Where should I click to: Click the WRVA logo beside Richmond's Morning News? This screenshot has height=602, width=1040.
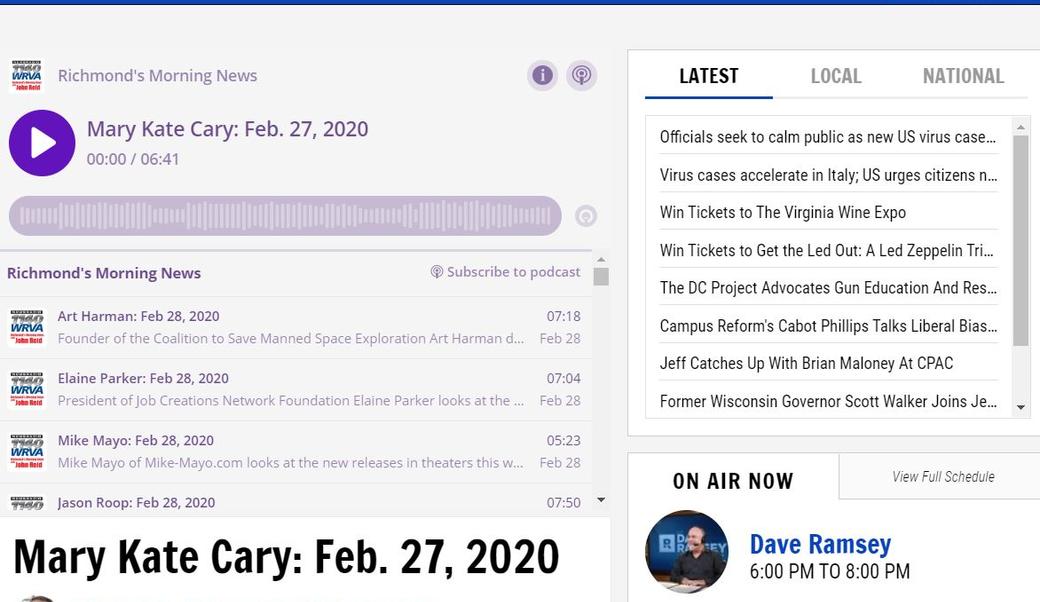pos(27,76)
